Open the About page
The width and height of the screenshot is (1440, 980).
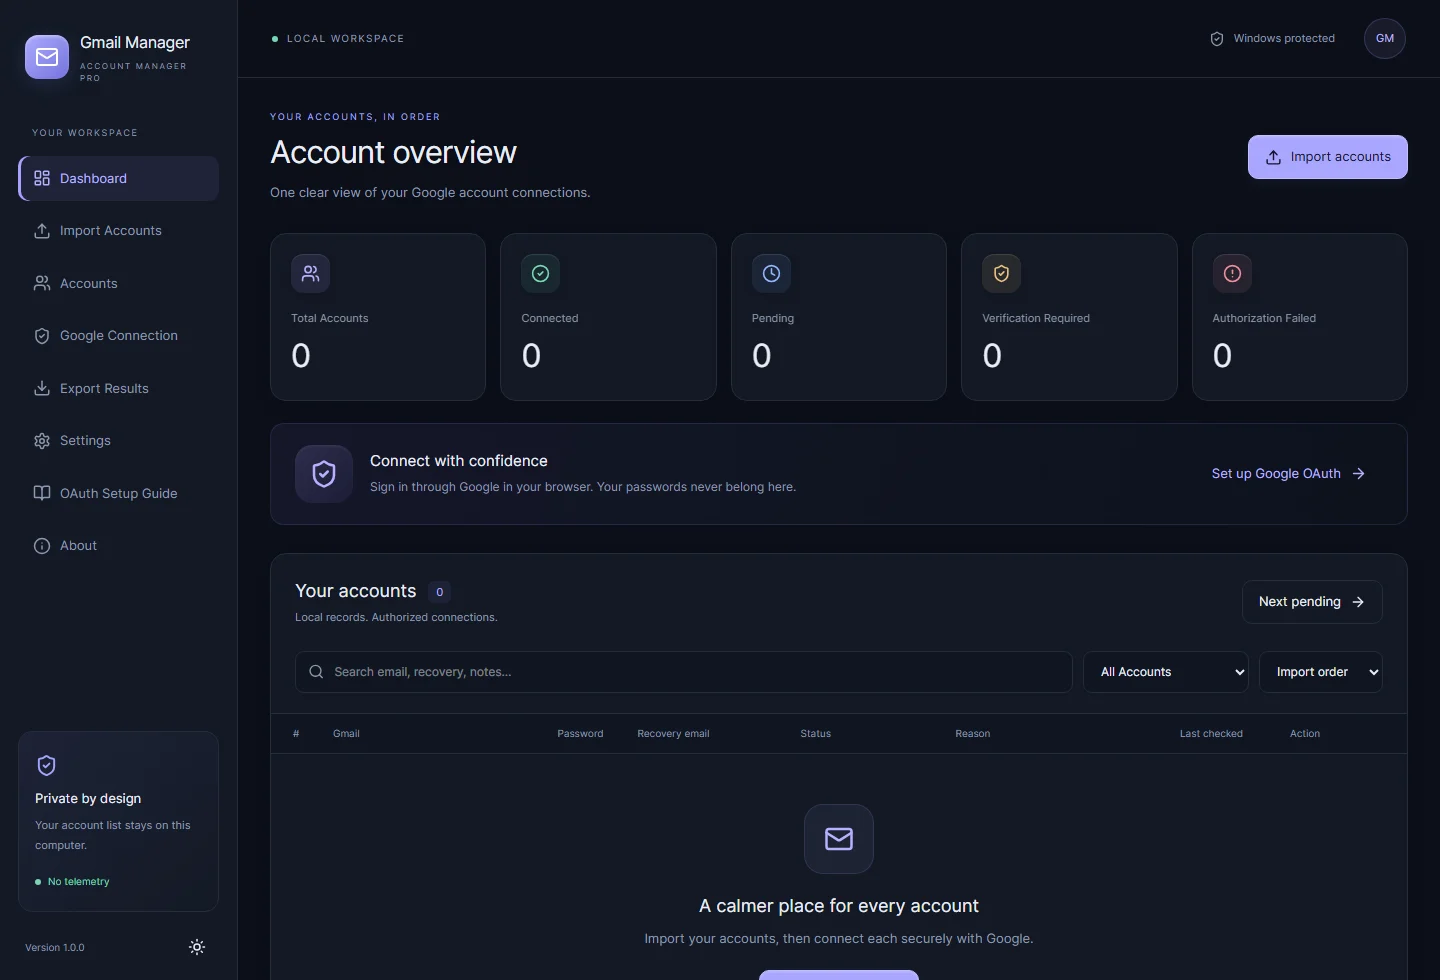point(118,546)
